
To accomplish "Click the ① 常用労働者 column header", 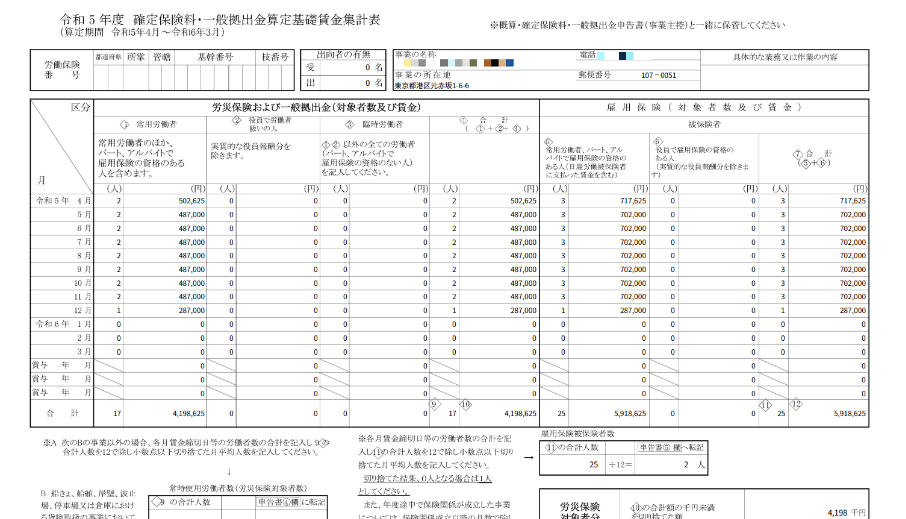I will [149, 125].
